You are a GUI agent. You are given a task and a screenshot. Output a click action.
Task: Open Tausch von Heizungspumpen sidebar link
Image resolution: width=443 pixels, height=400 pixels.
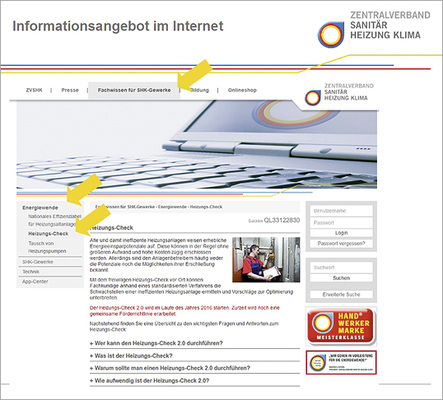[47, 247]
